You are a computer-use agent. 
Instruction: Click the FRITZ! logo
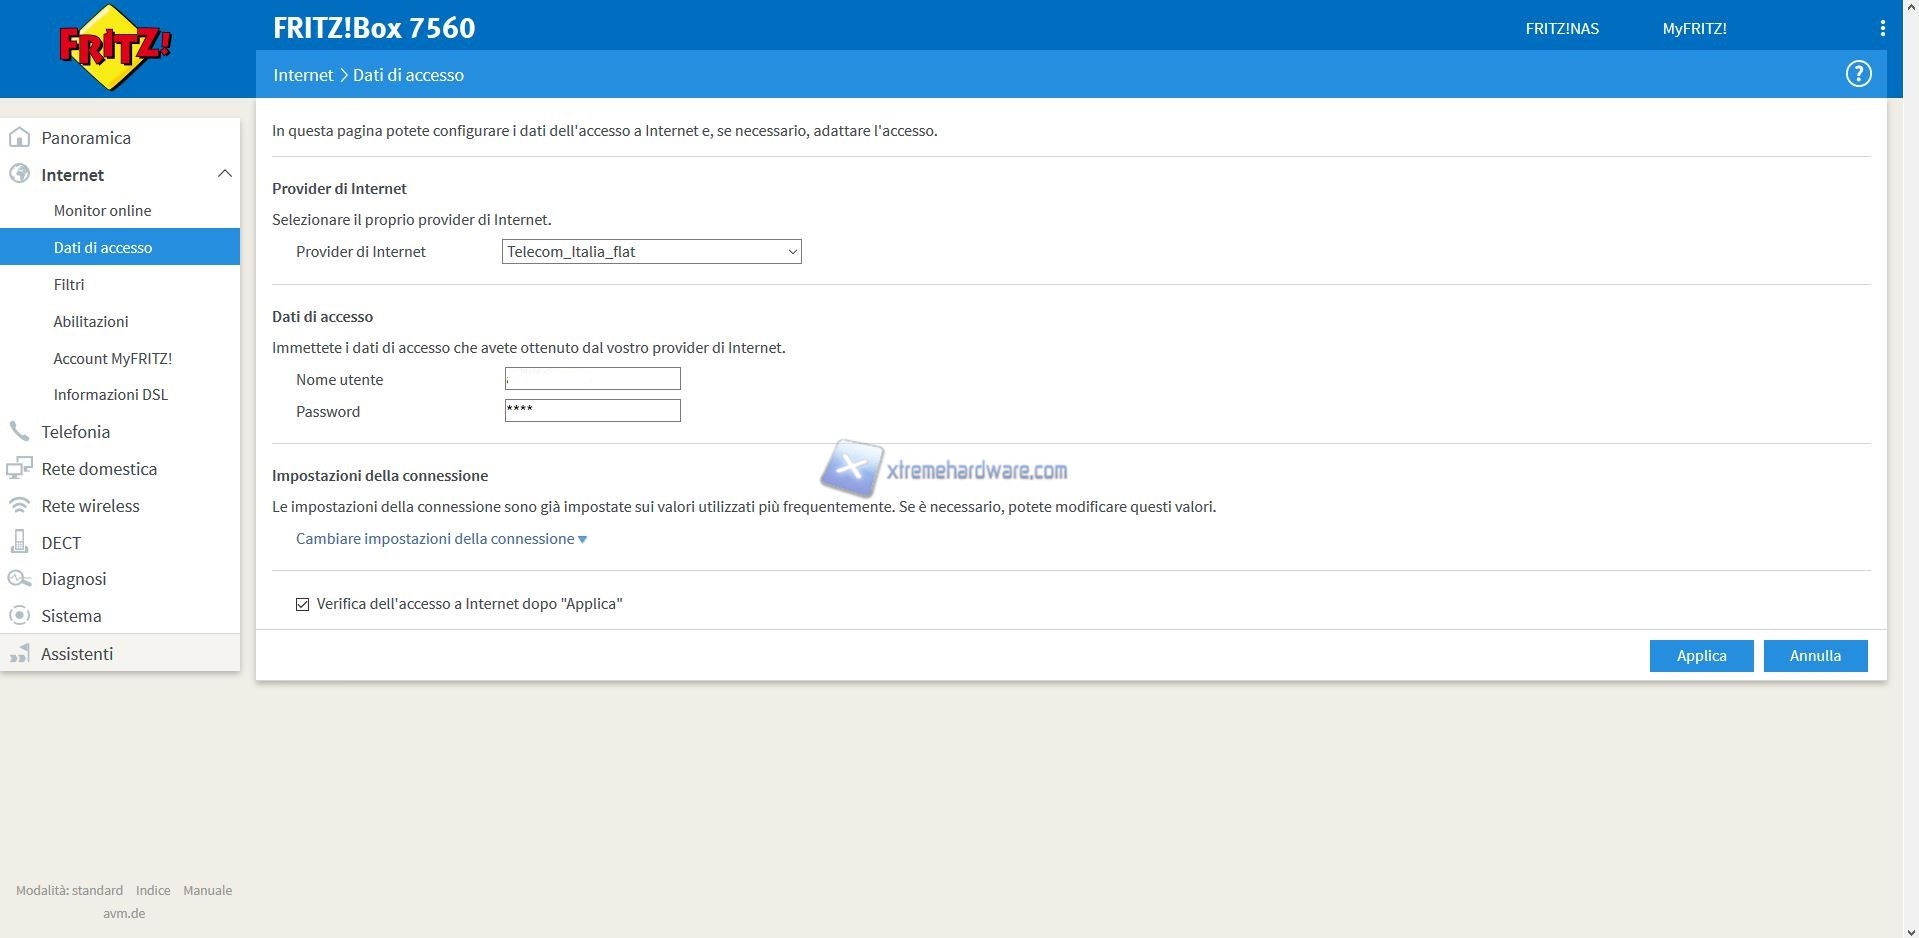tap(115, 47)
